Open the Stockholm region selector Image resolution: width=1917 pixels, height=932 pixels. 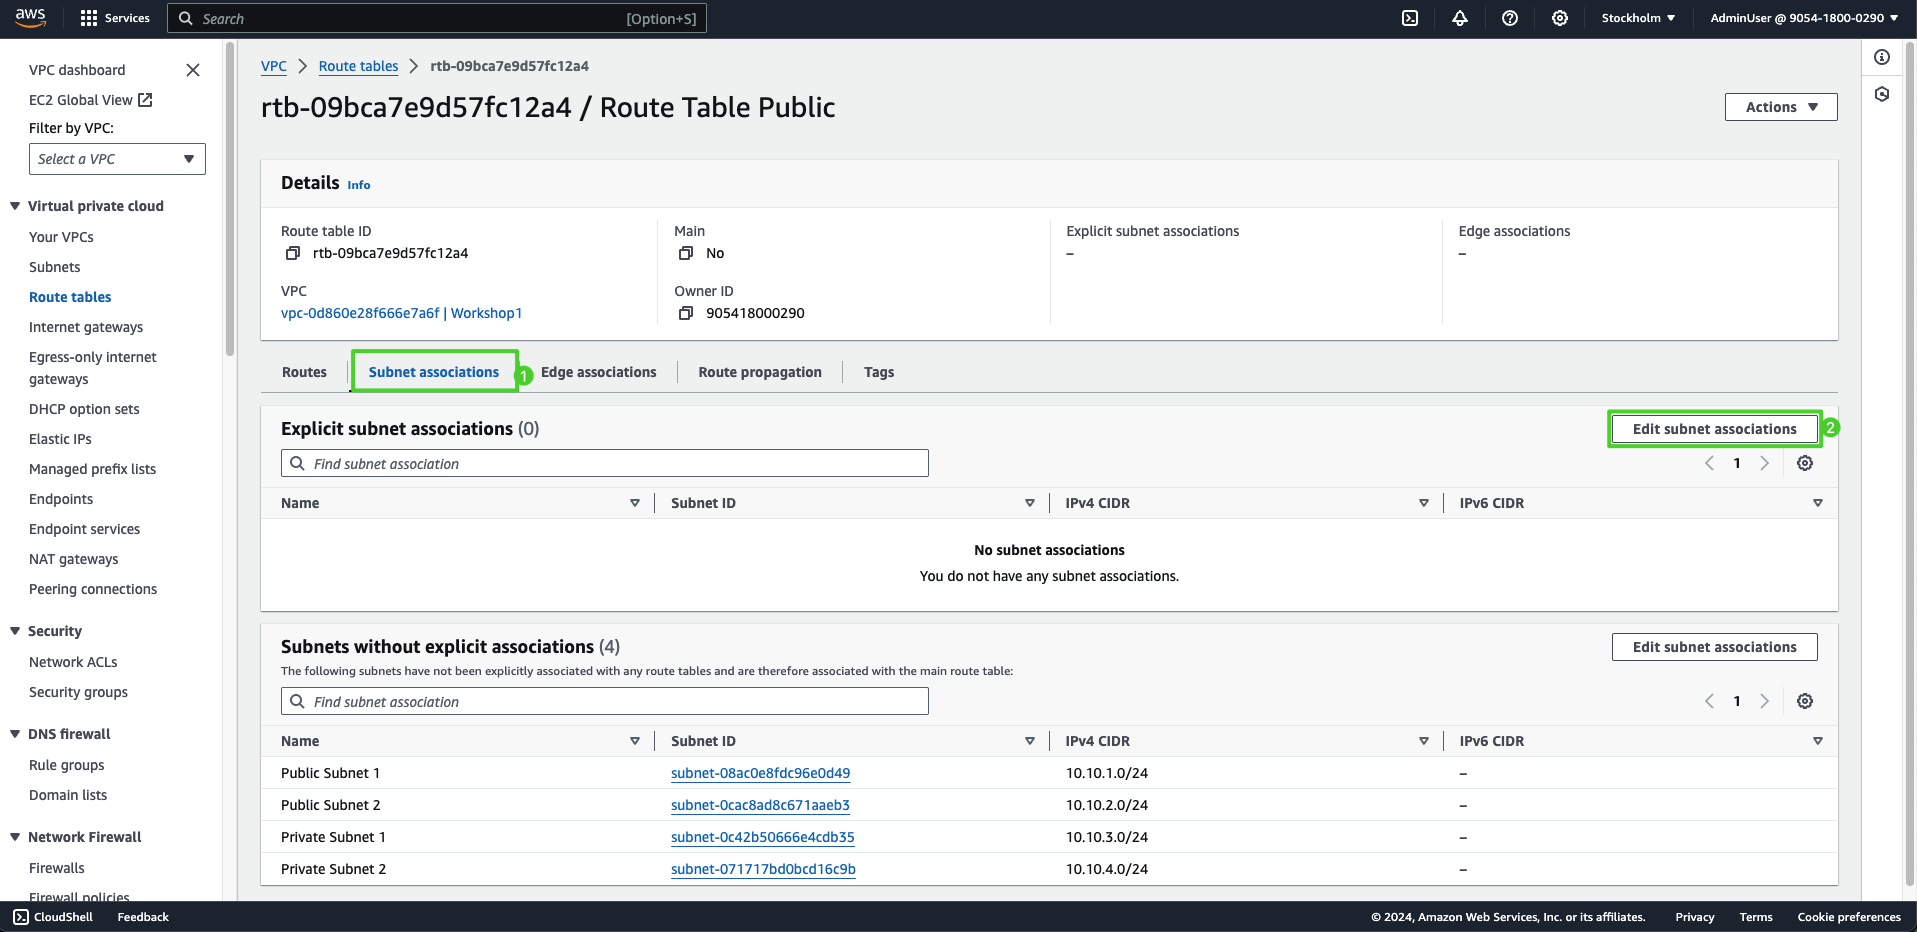[x=1638, y=18]
